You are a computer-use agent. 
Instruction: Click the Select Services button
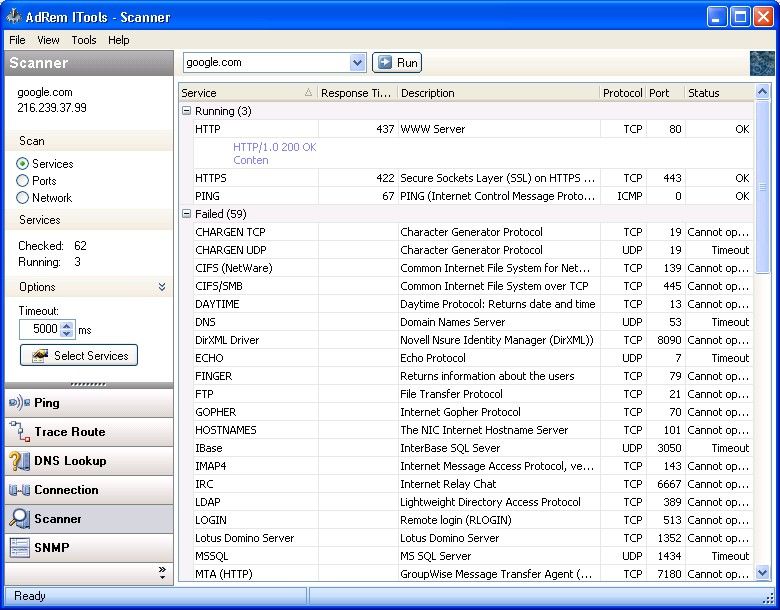click(x=79, y=356)
